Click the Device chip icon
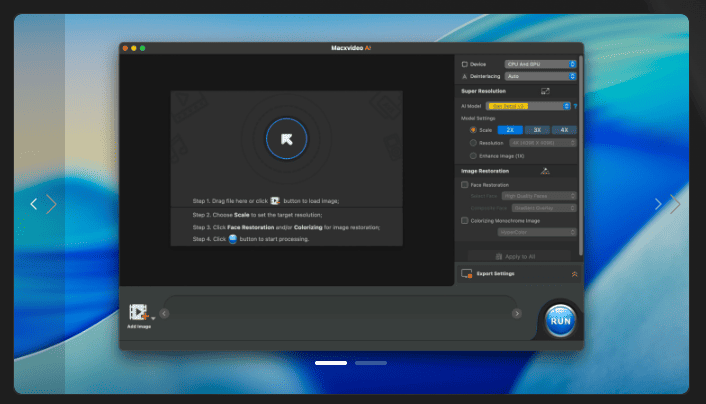This screenshot has width=706, height=404. (x=465, y=64)
